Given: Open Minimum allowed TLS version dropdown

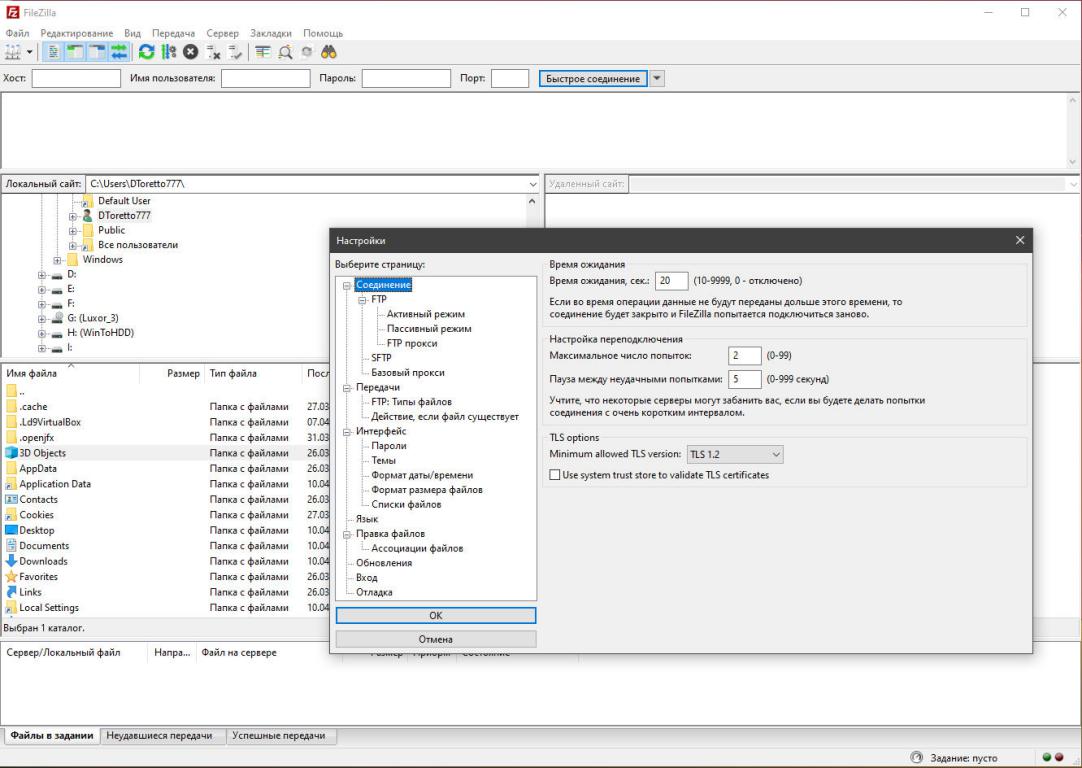Looking at the screenshot, I should click(x=734, y=455).
